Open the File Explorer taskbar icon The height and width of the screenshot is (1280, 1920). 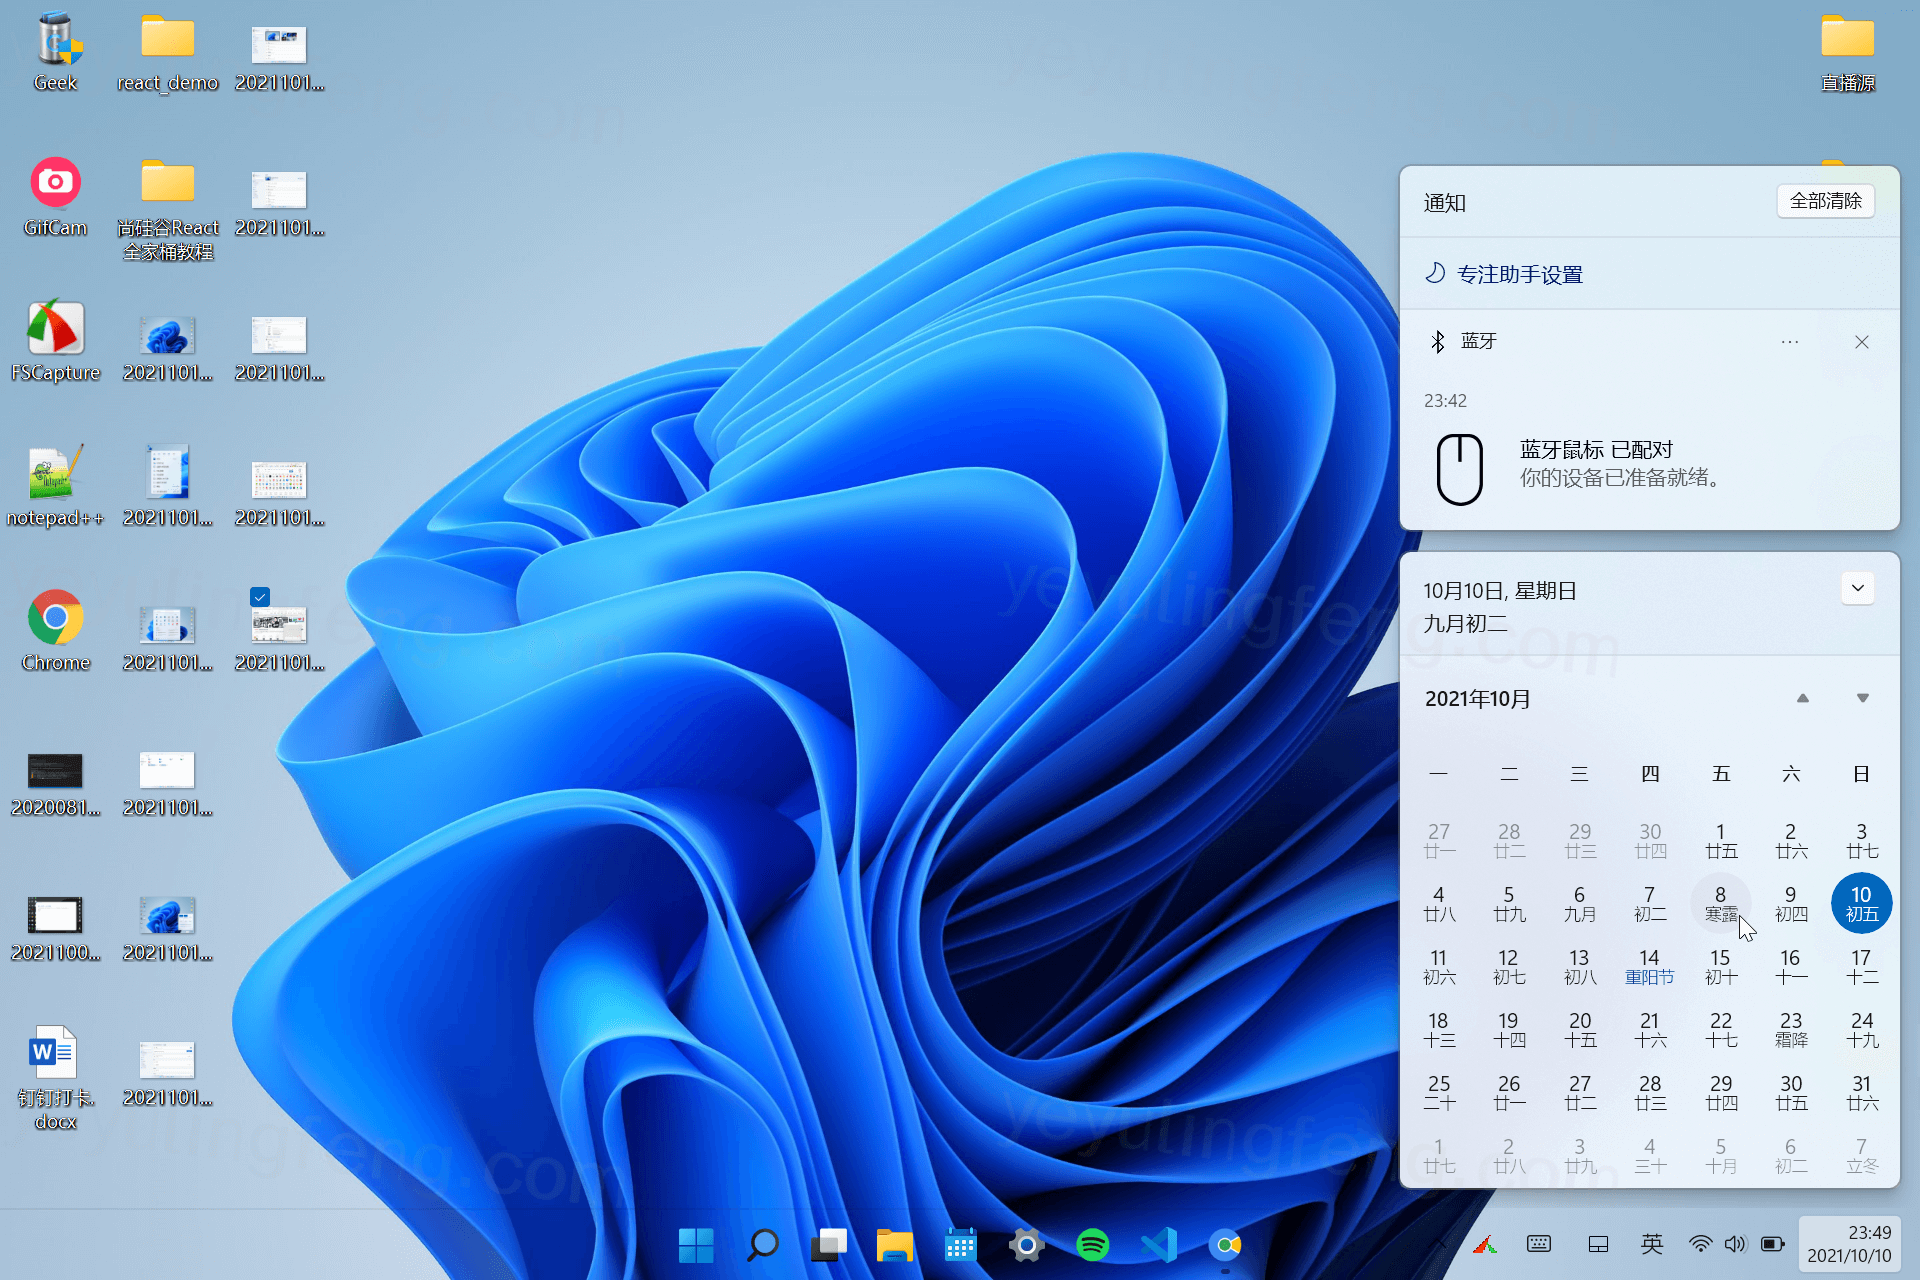pyautogui.click(x=894, y=1245)
